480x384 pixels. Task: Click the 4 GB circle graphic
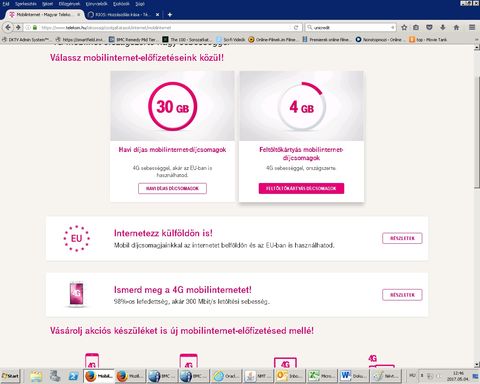(302, 106)
